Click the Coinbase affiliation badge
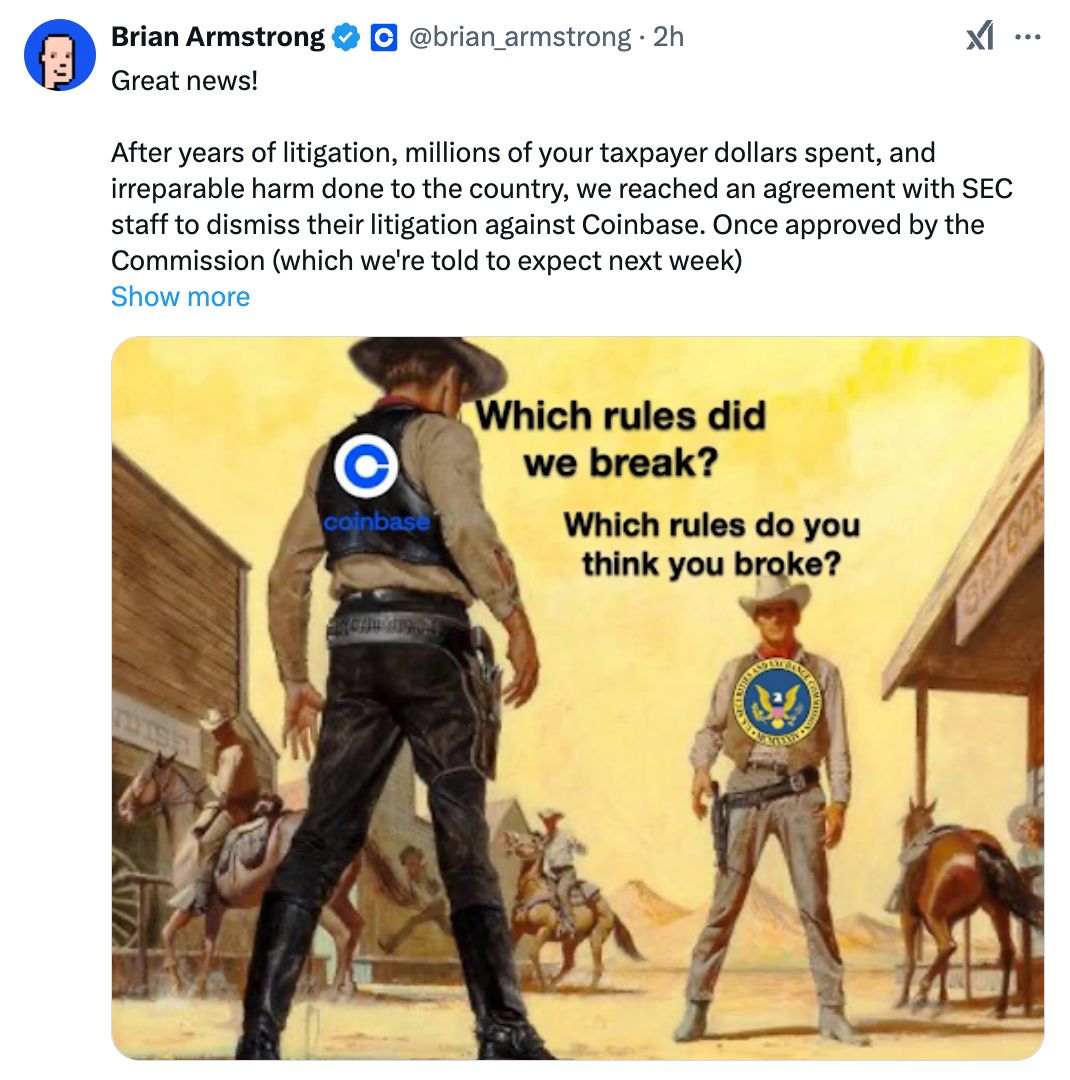This screenshot has height=1080, width=1070. pos(384,37)
